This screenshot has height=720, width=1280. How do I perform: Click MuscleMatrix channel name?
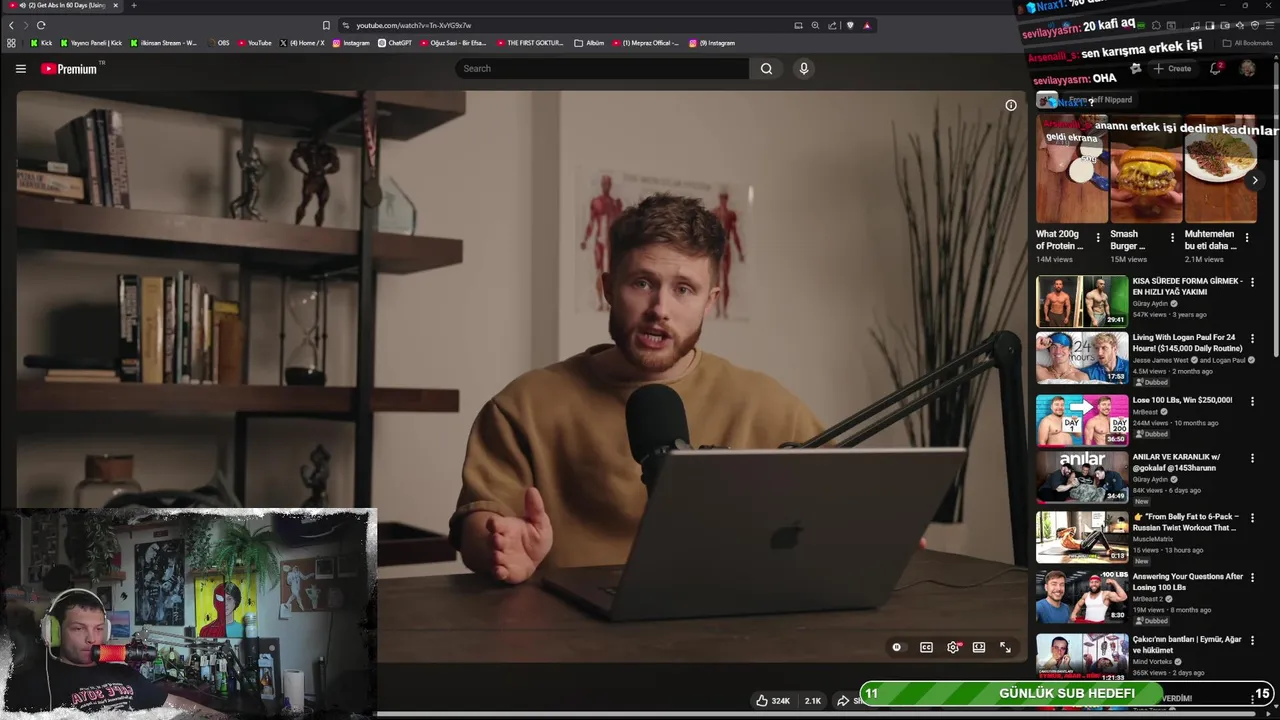click(1153, 539)
